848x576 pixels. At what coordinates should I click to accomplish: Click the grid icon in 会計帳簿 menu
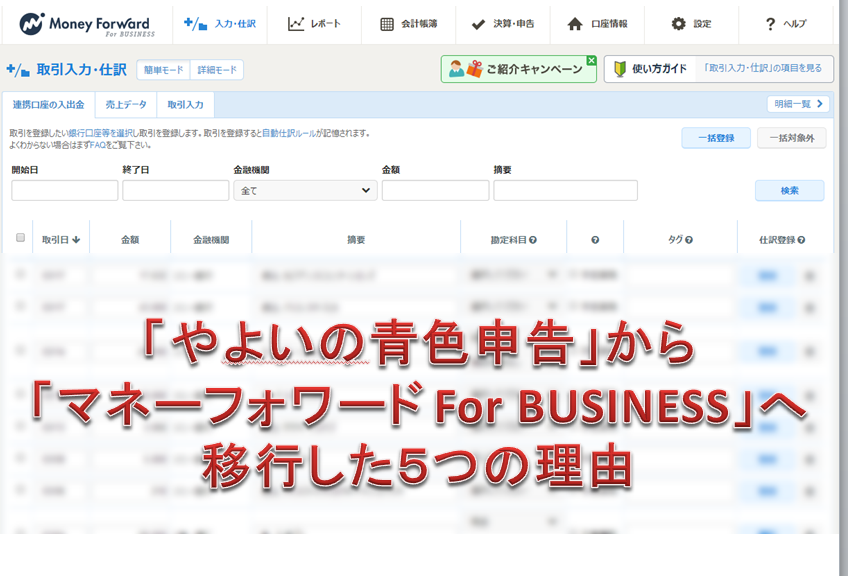pyautogui.click(x=387, y=24)
